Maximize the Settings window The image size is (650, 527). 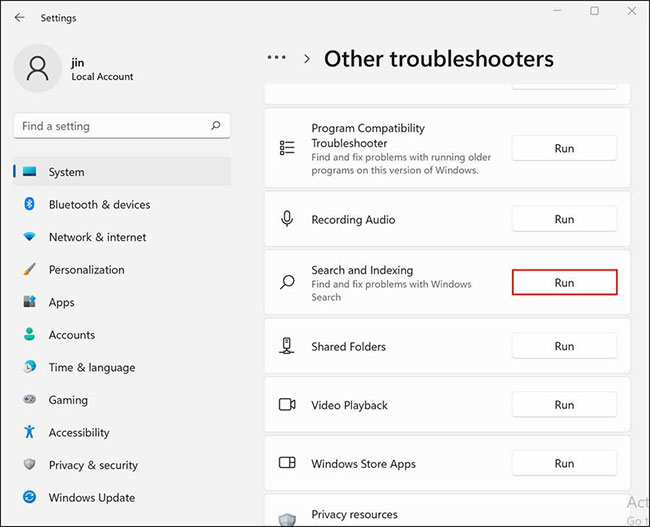594,11
